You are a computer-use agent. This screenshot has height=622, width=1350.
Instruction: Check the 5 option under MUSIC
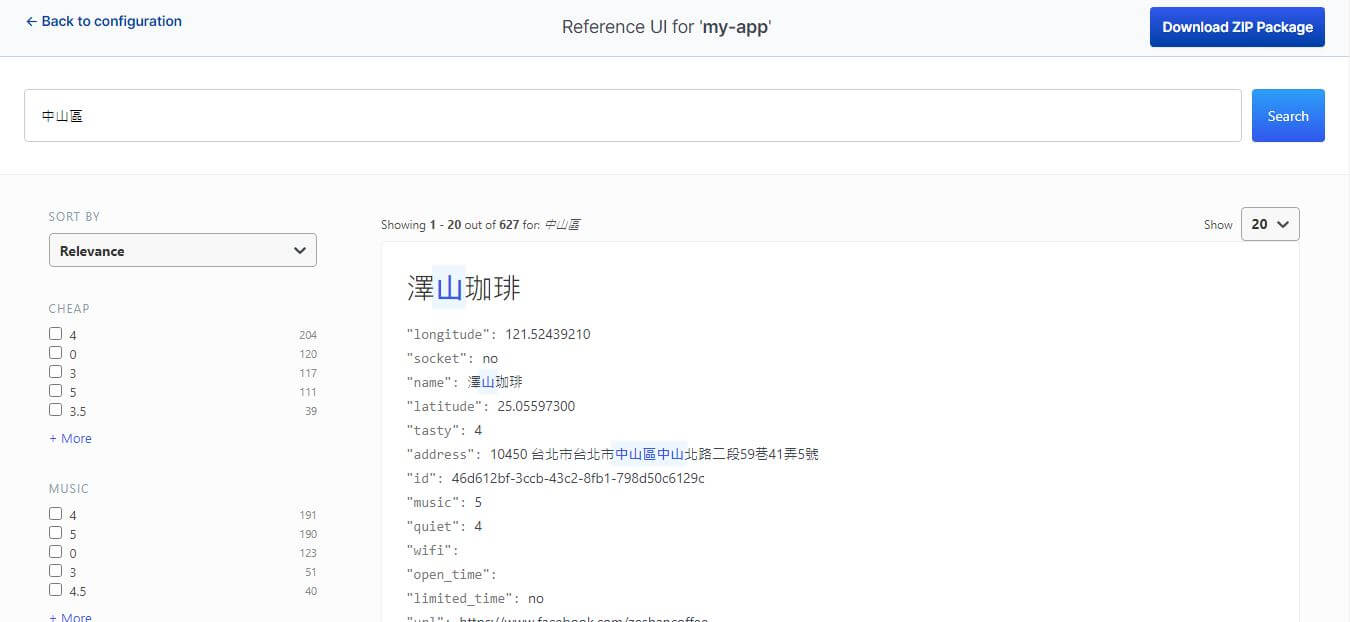55,532
